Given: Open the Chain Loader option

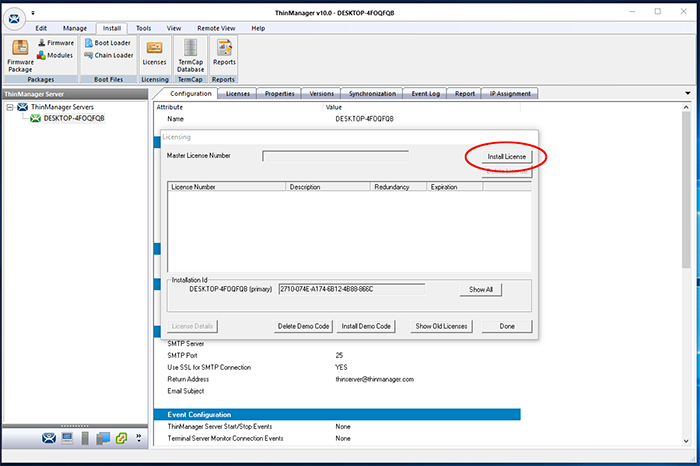Looking at the screenshot, I should pos(109,55).
